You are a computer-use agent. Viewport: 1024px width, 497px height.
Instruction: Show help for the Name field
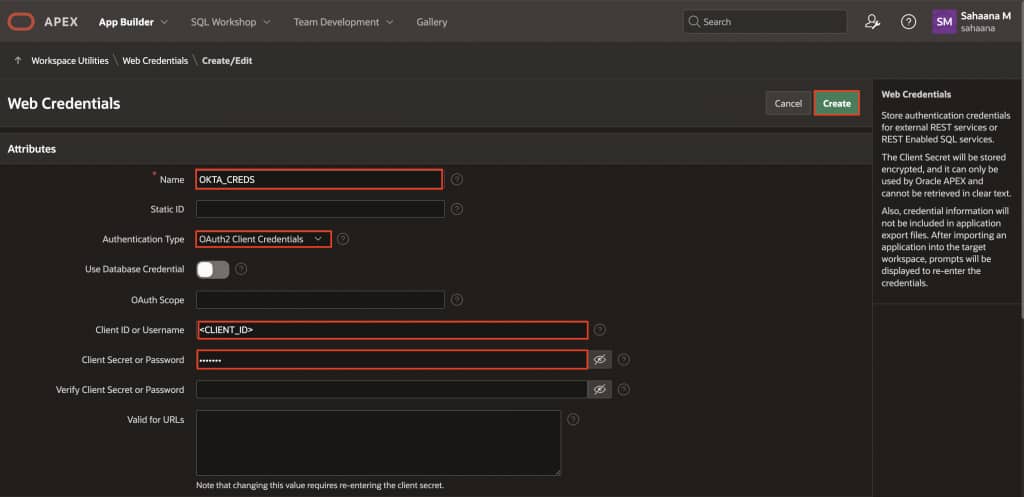point(457,179)
